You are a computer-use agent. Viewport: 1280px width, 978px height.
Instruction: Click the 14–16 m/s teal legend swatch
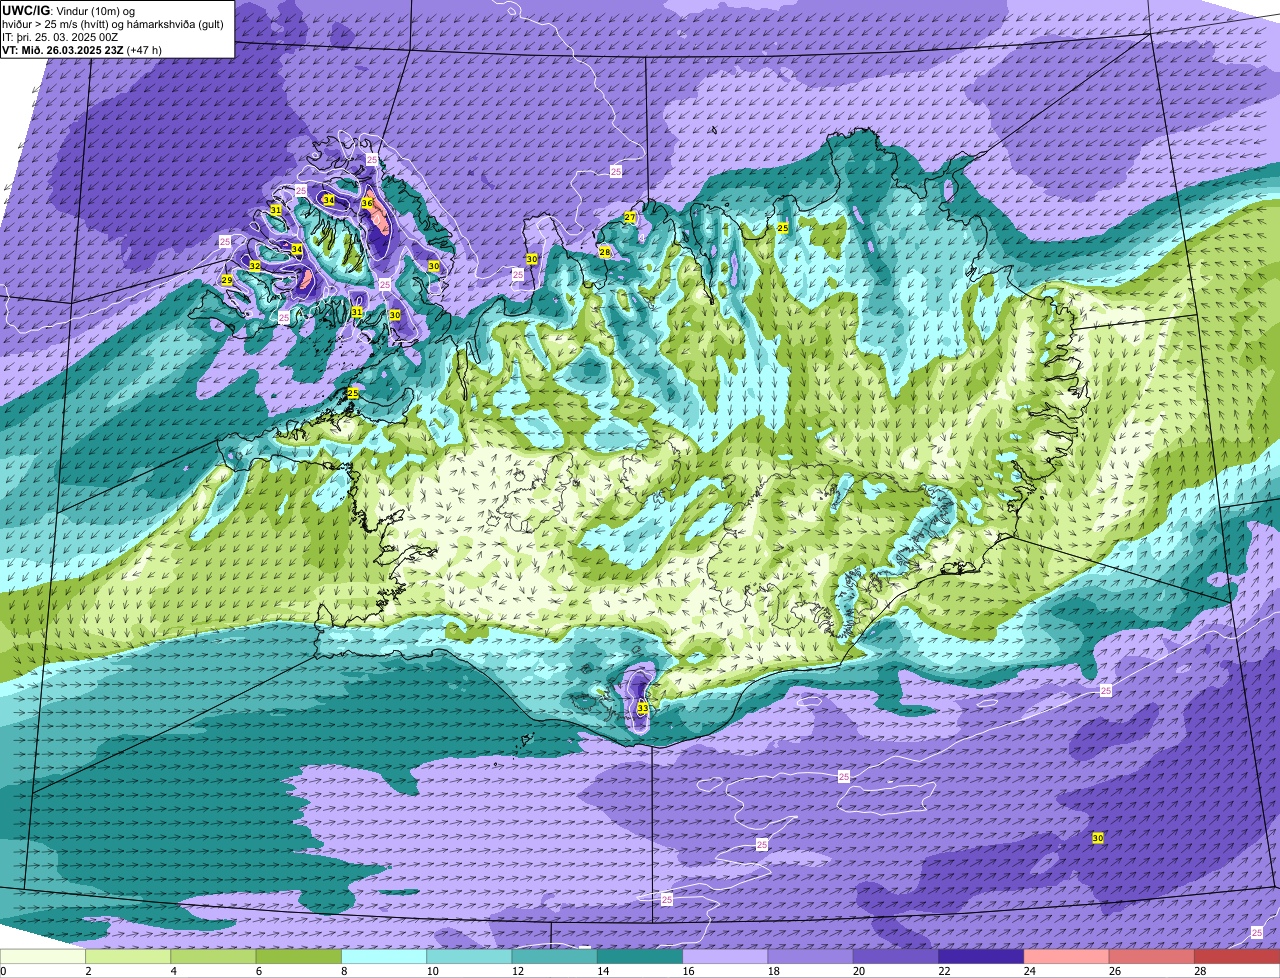coord(640,956)
